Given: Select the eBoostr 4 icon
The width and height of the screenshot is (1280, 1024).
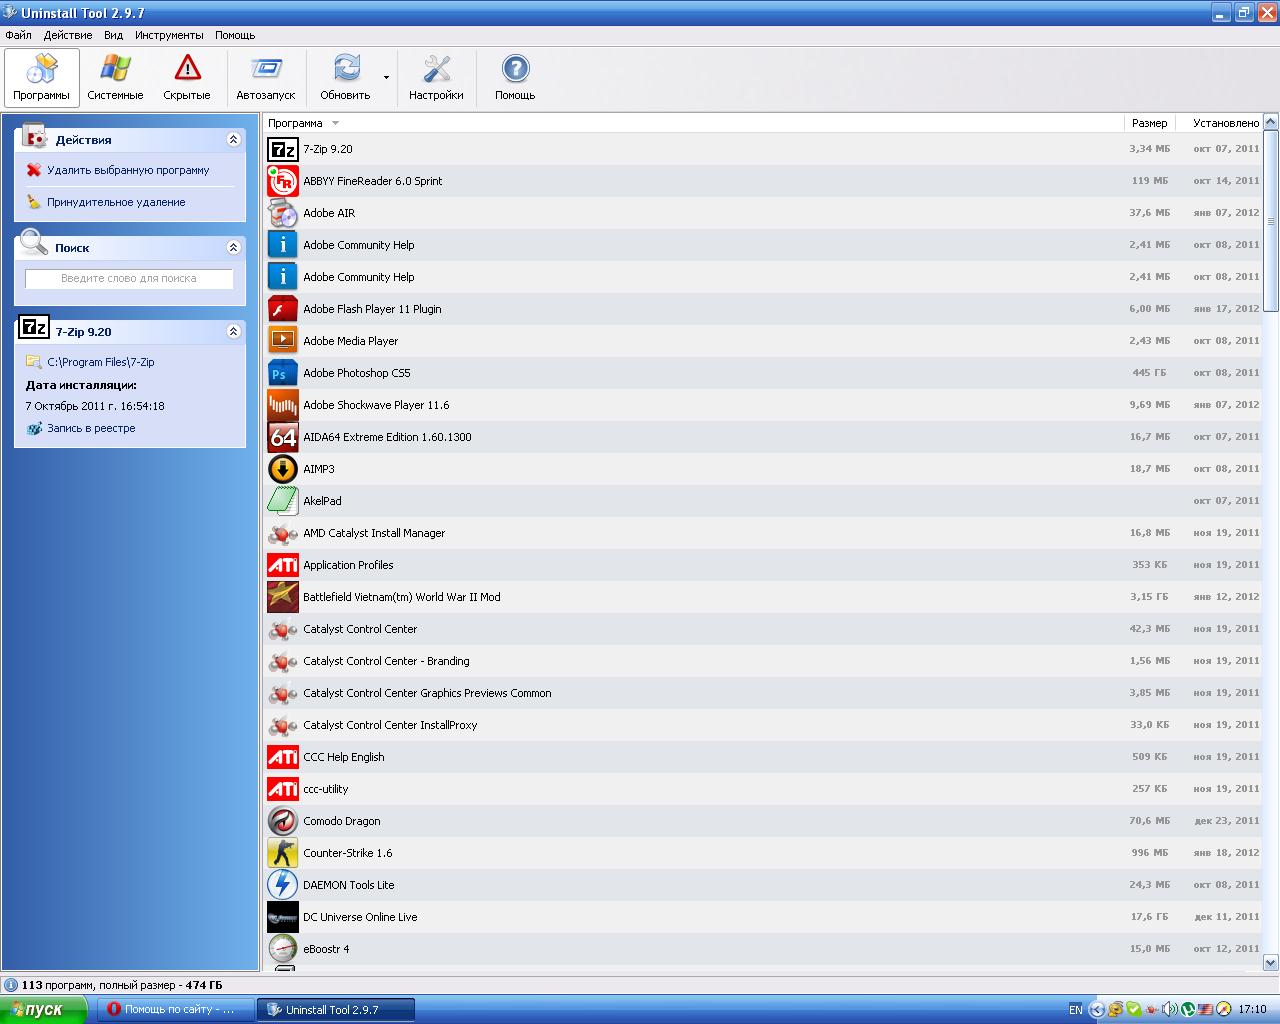Looking at the screenshot, I should coord(283,949).
